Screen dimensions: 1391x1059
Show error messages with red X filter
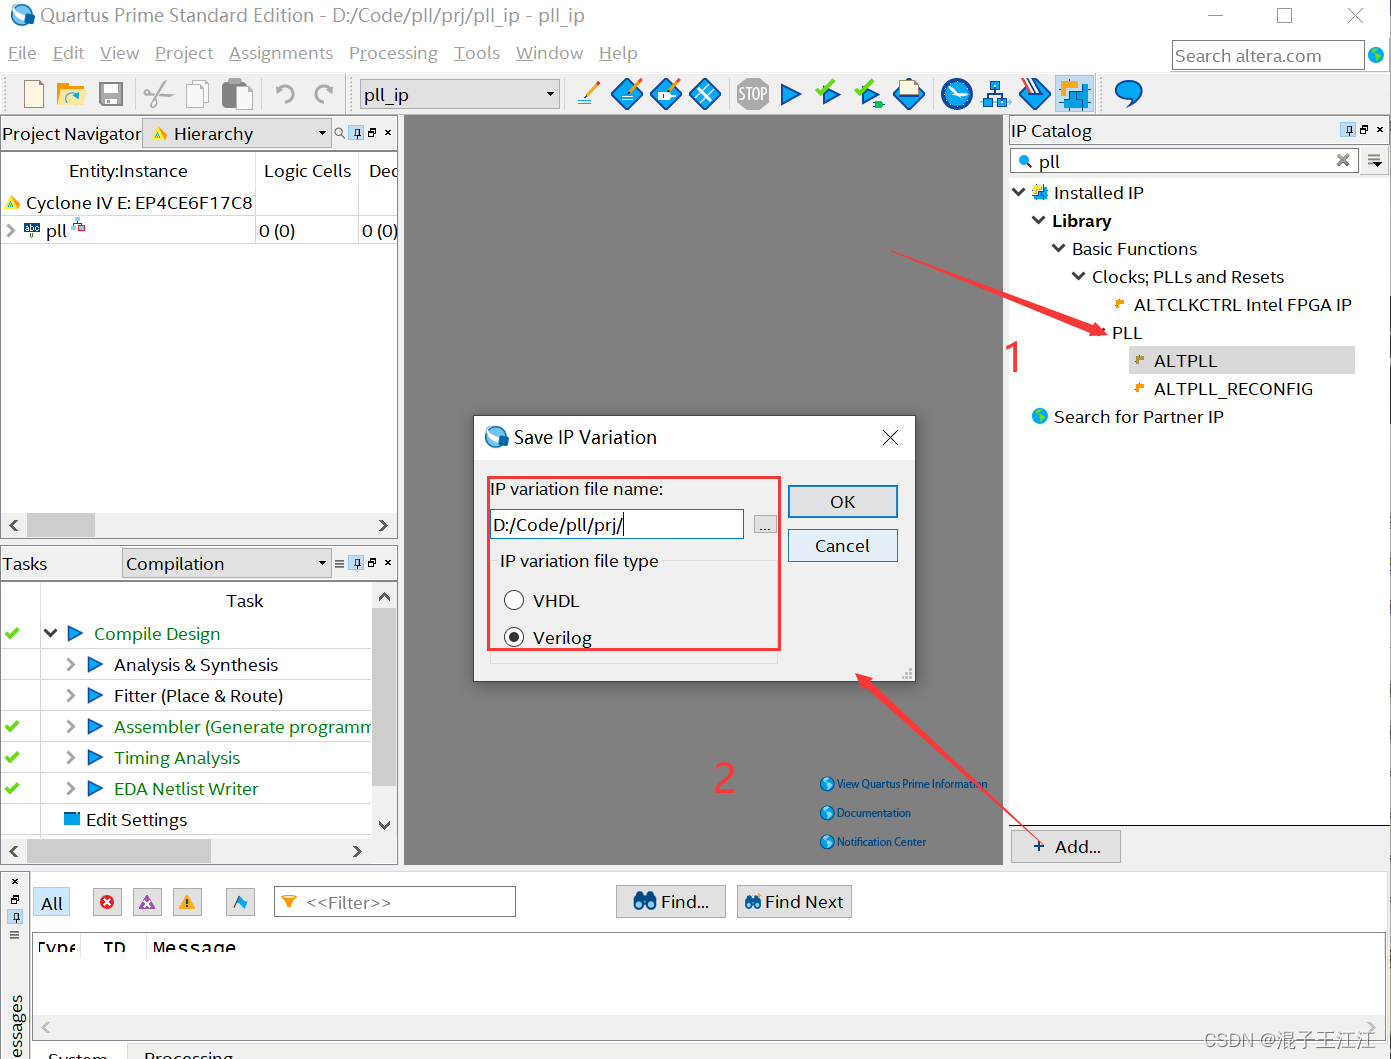point(107,902)
